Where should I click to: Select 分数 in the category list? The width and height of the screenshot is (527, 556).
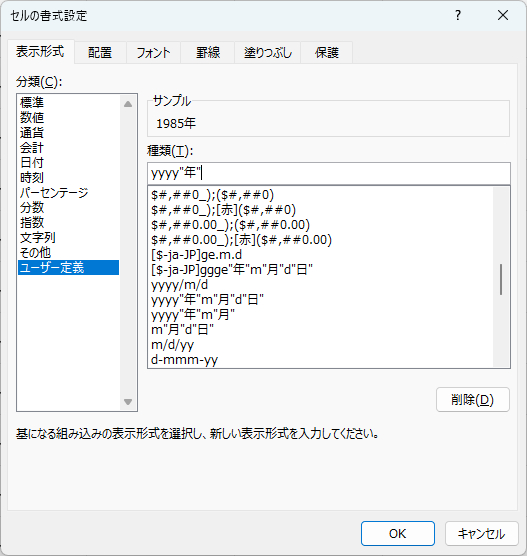pos(68,207)
